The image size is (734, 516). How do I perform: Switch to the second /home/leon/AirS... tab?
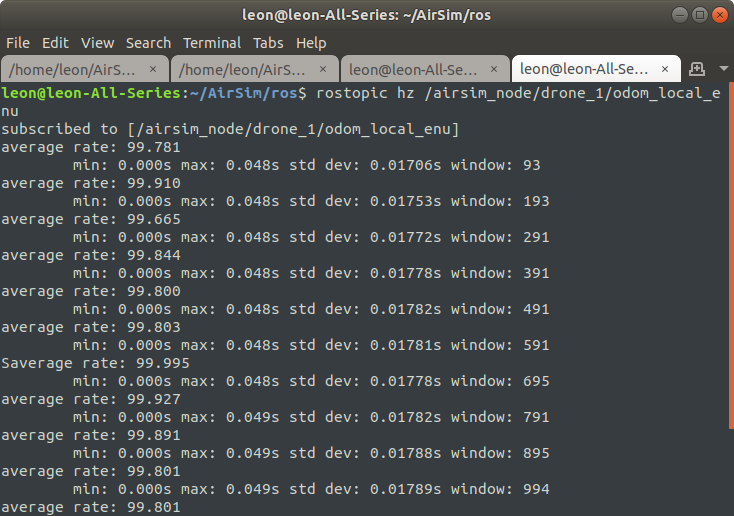[x=245, y=69]
